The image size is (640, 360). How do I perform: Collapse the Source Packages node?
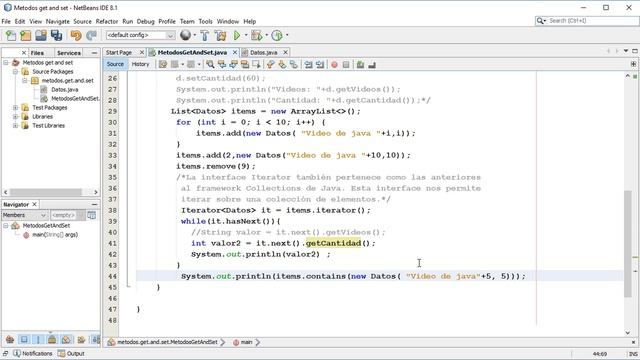pyautogui.click(x=16, y=71)
